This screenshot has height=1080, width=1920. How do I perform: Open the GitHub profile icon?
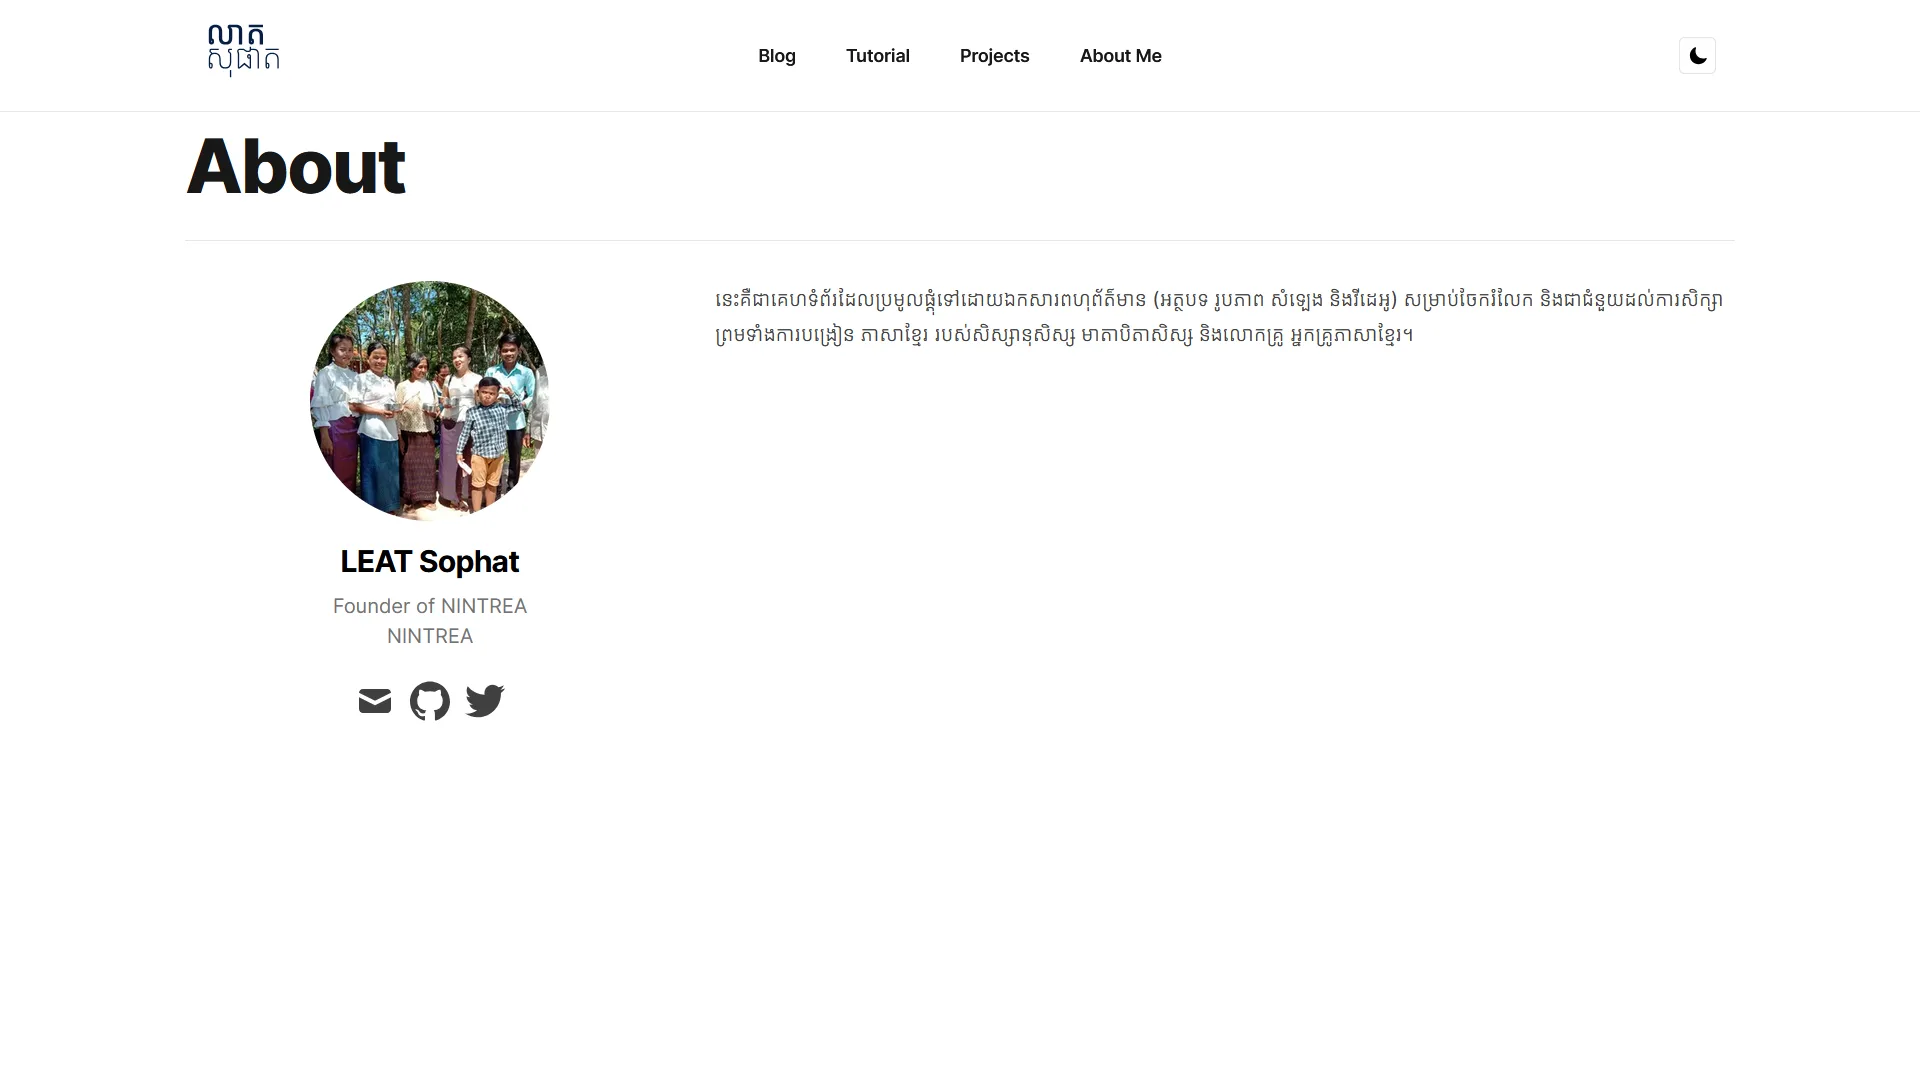click(430, 701)
